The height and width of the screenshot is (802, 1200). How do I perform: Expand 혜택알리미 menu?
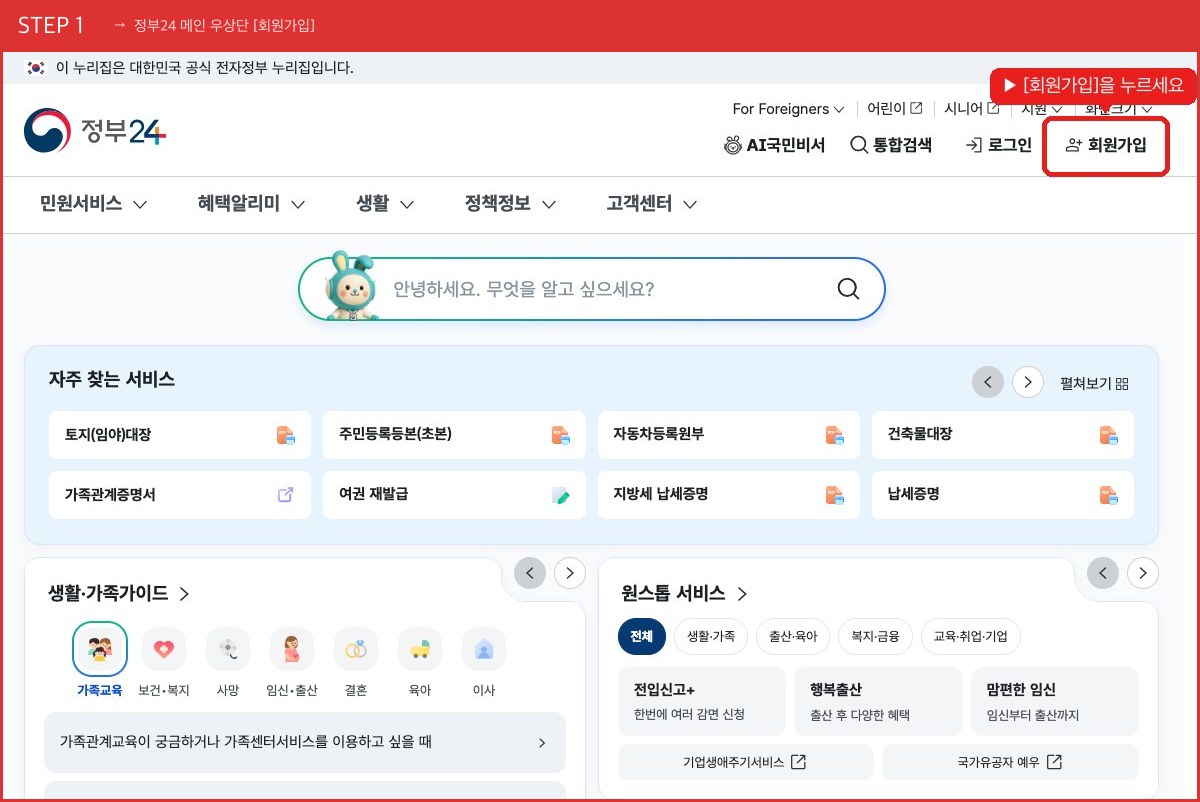pos(251,204)
